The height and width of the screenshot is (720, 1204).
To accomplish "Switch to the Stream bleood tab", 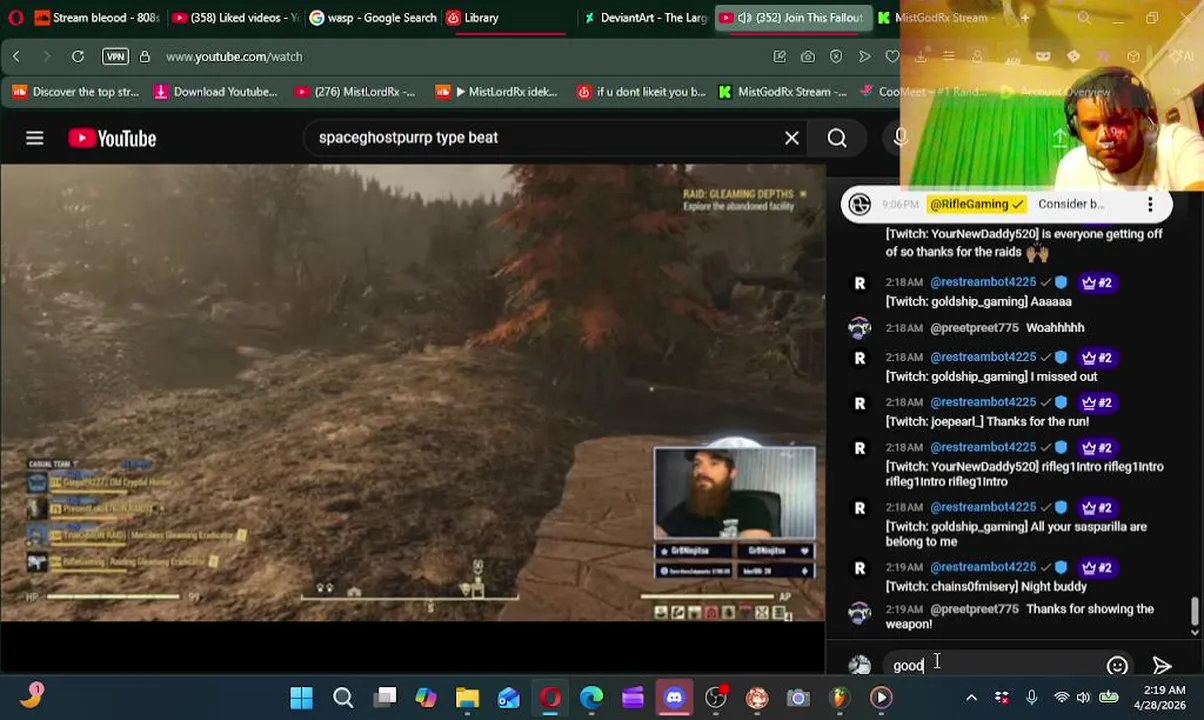I will point(96,18).
